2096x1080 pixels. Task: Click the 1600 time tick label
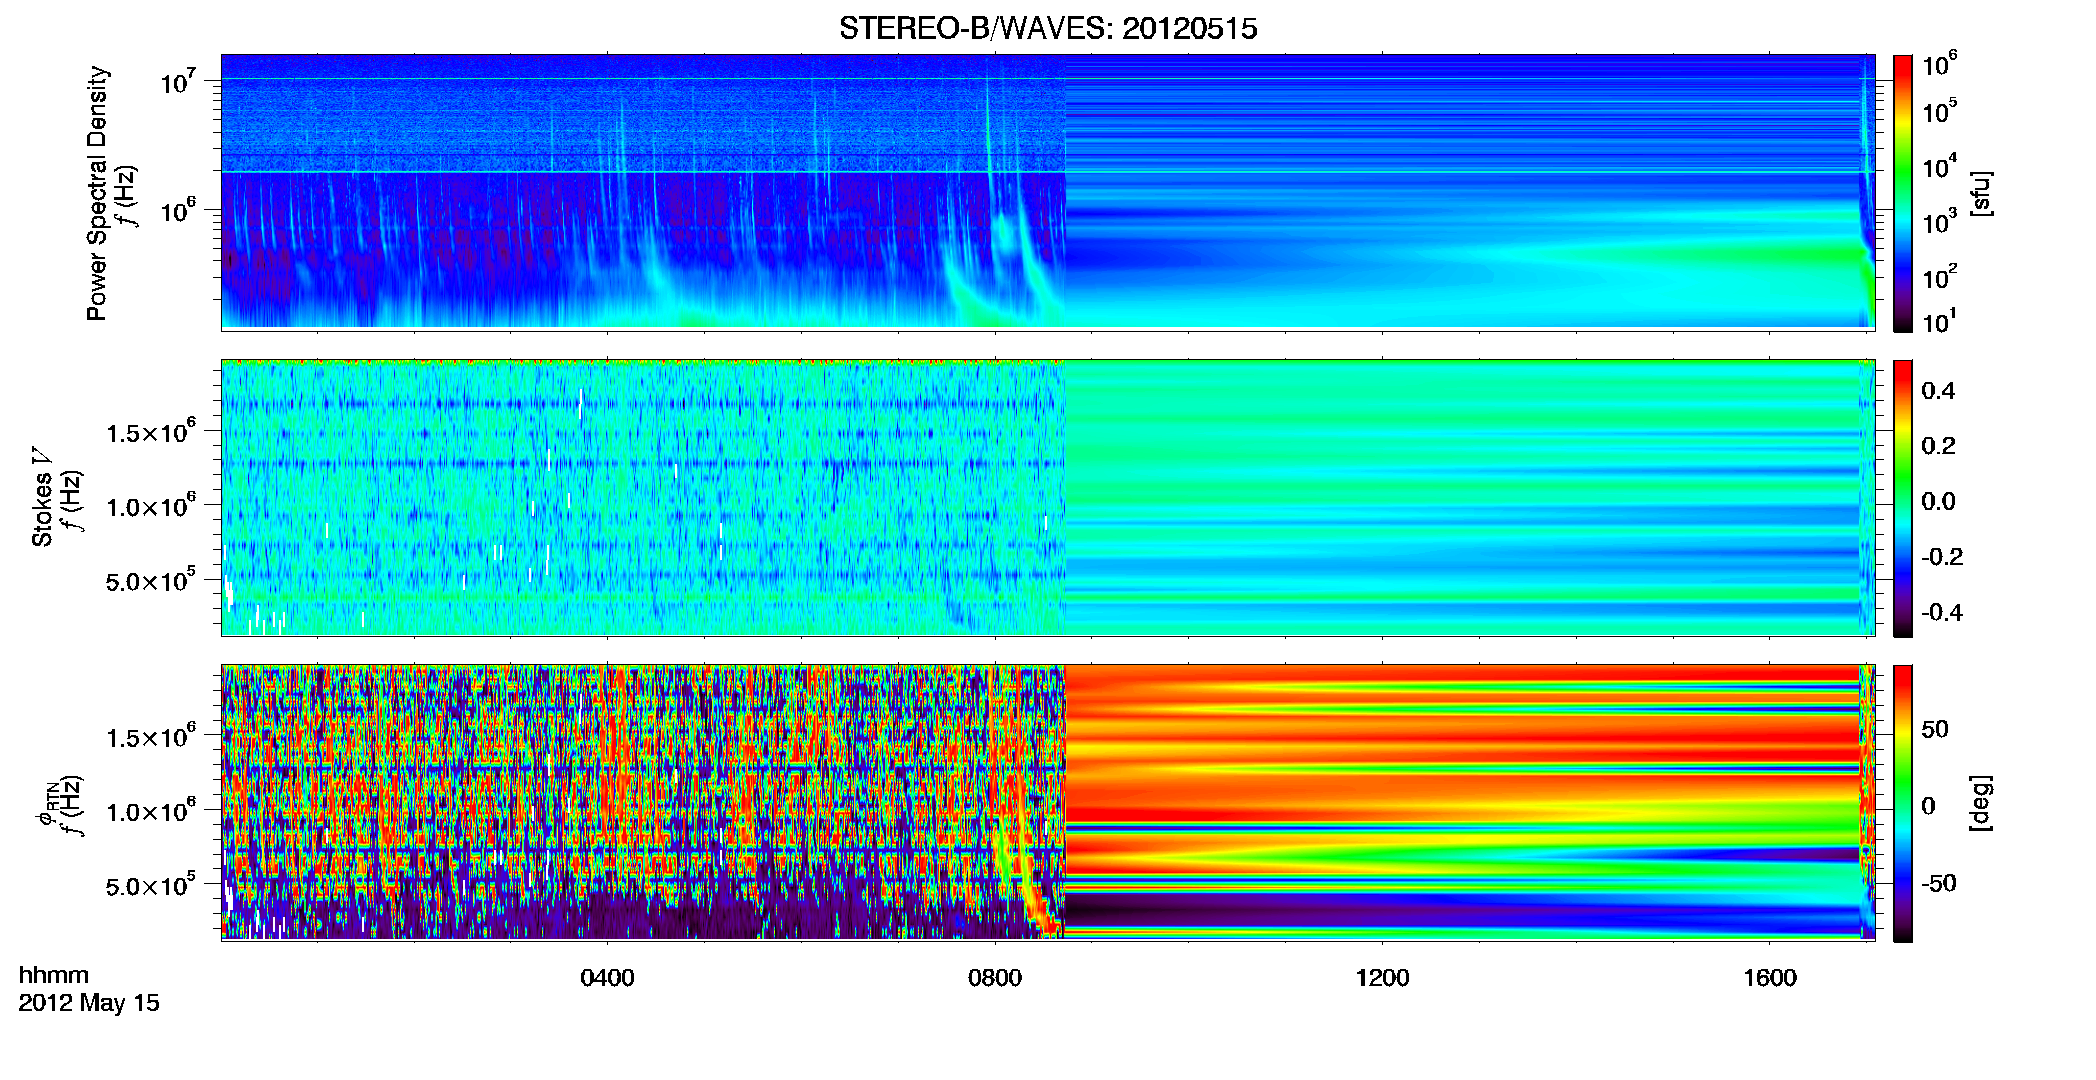(x=1769, y=978)
